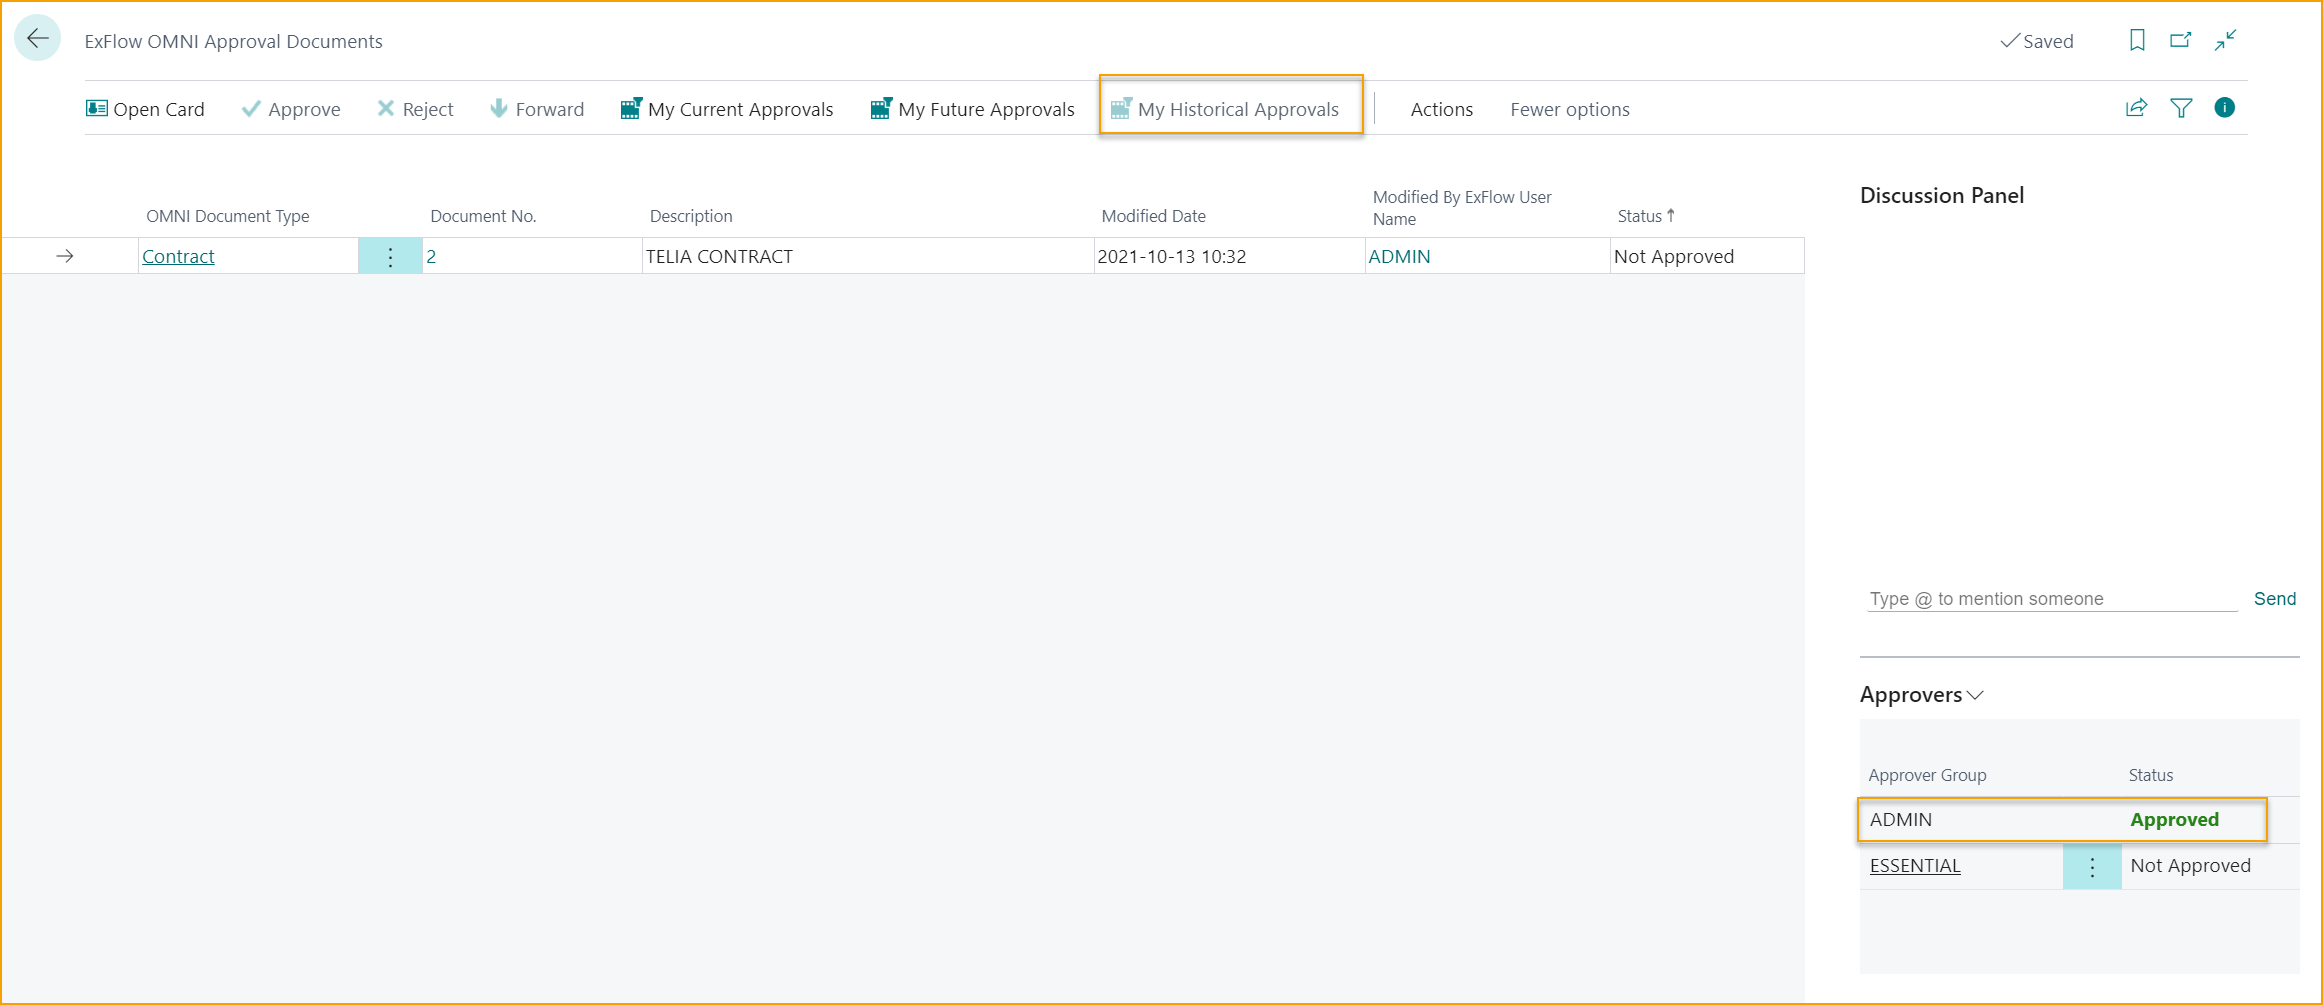
Task: Select the Approve checkmark icon
Action: coord(251,108)
